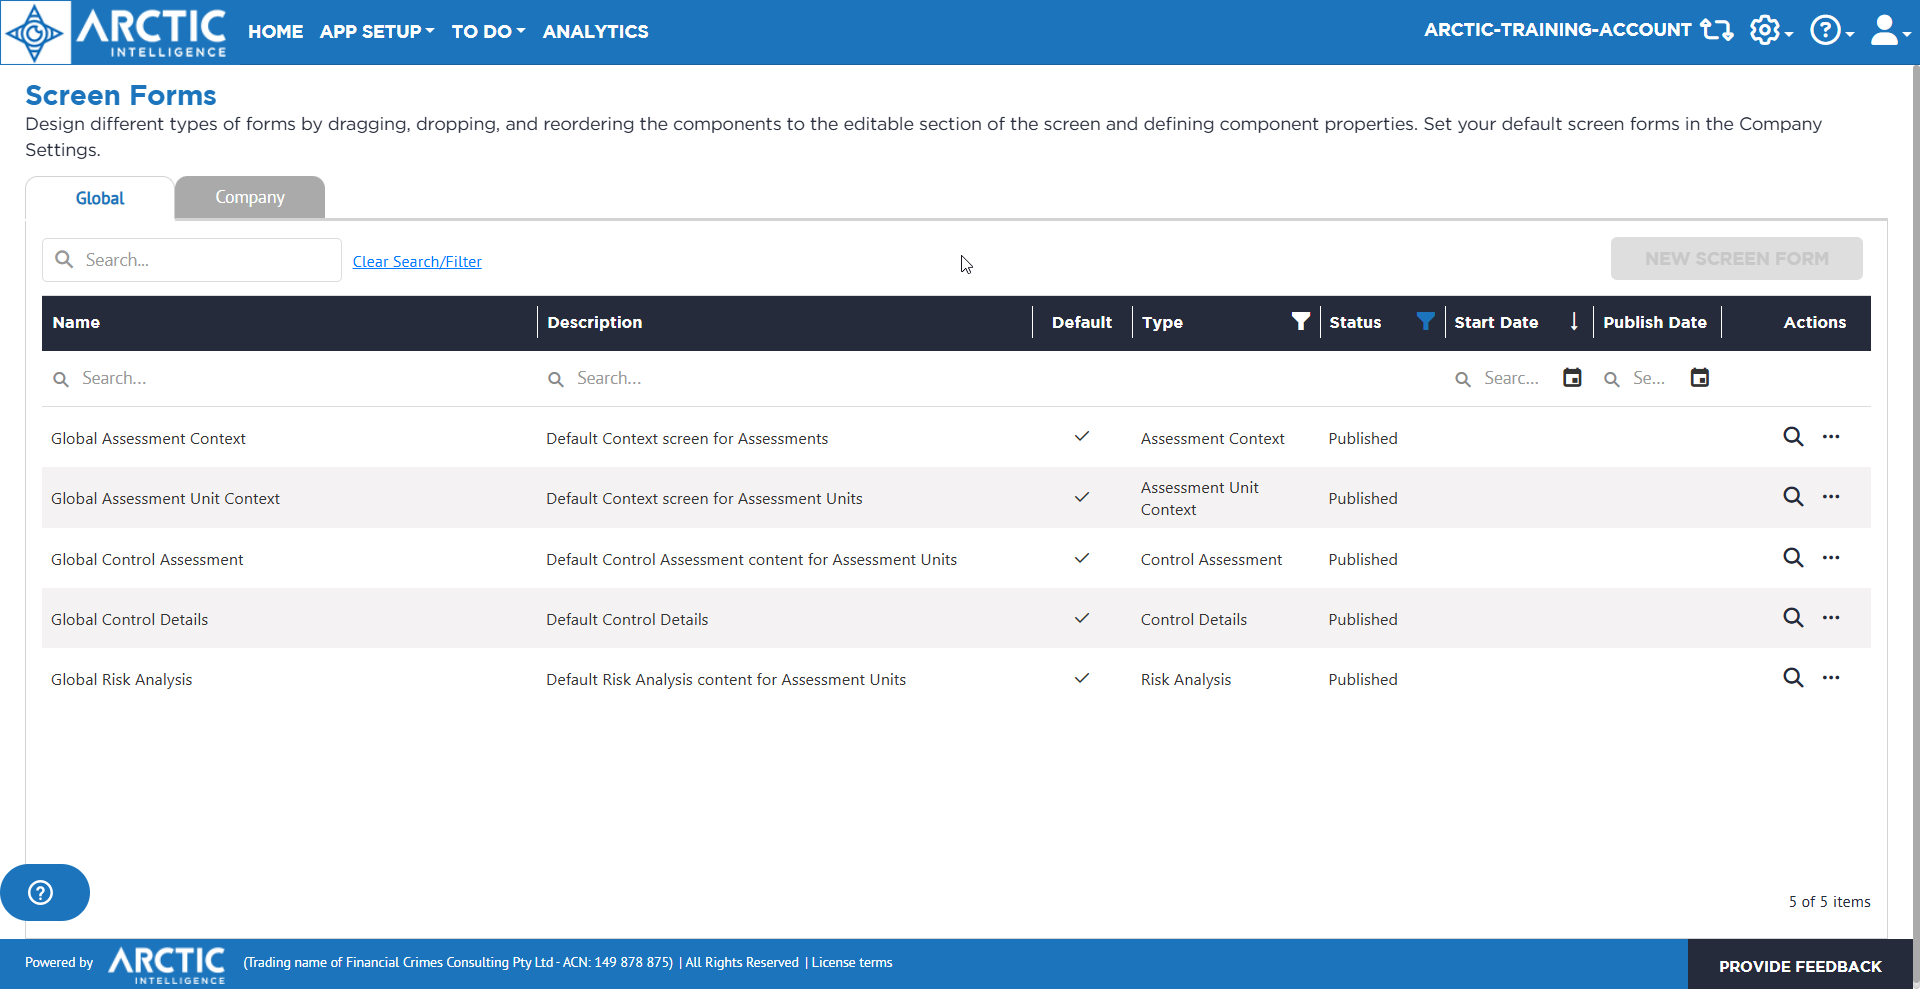Switch to the Company tab
This screenshot has width=1920, height=989.
(x=250, y=198)
